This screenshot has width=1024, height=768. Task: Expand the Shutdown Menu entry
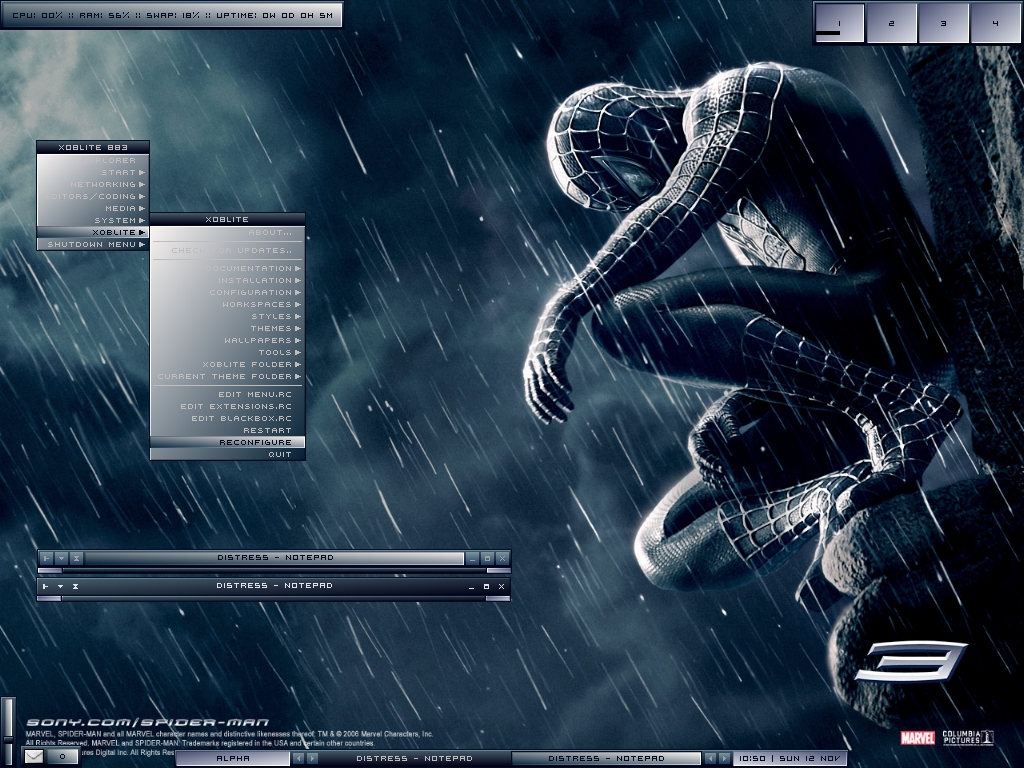pos(93,244)
